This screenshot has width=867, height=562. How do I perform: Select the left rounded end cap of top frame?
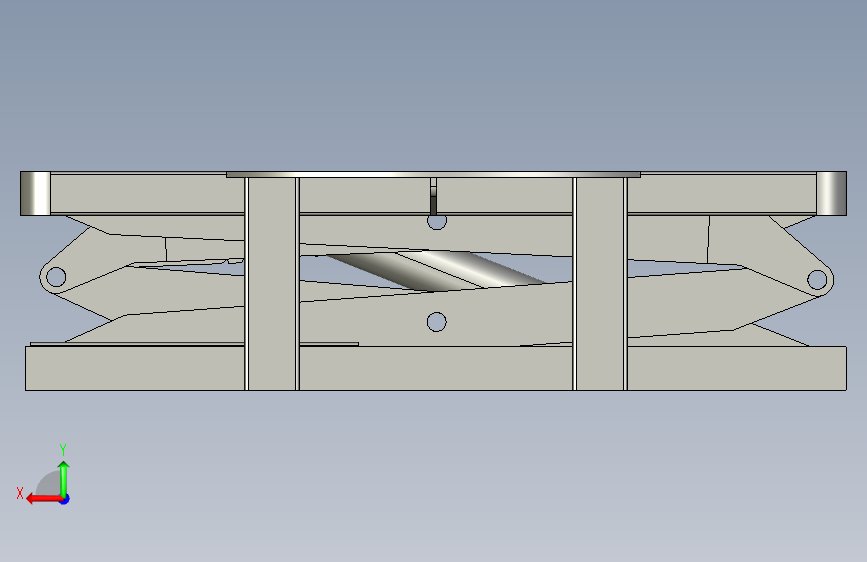(35, 193)
